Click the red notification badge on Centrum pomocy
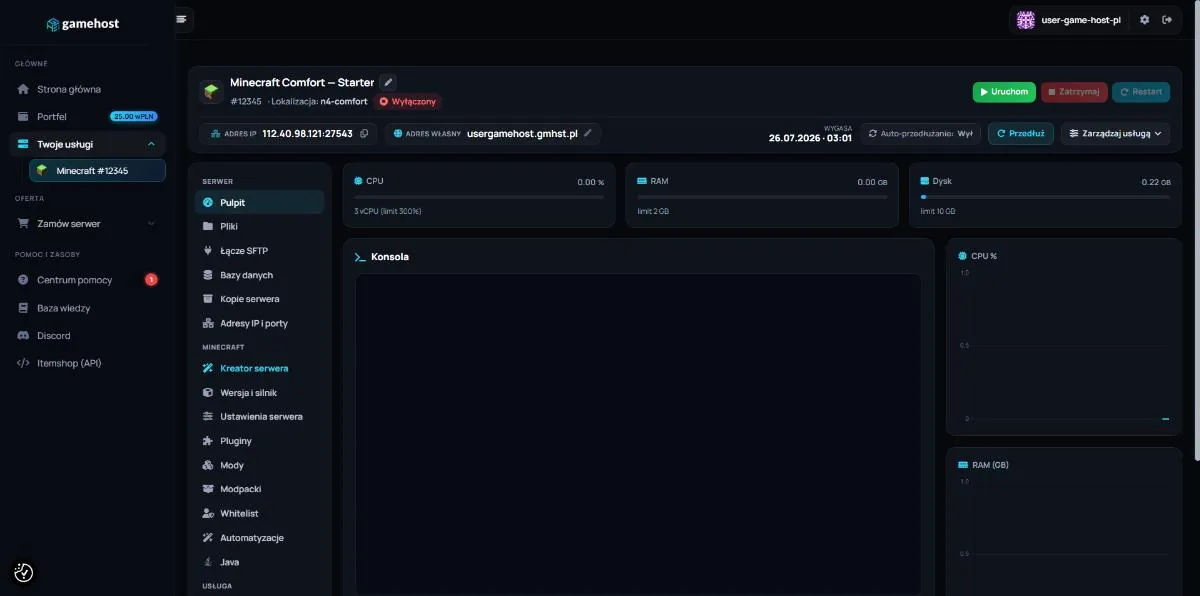This screenshot has height=596, width=1200. pos(151,279)
